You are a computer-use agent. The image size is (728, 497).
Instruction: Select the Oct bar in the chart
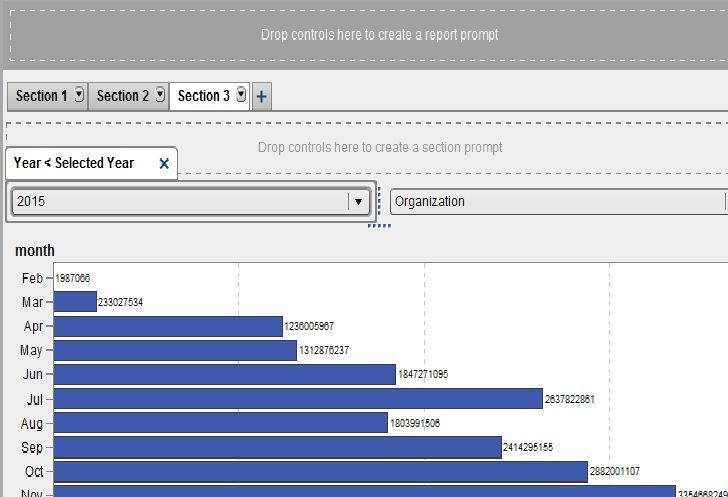point(320,471)
